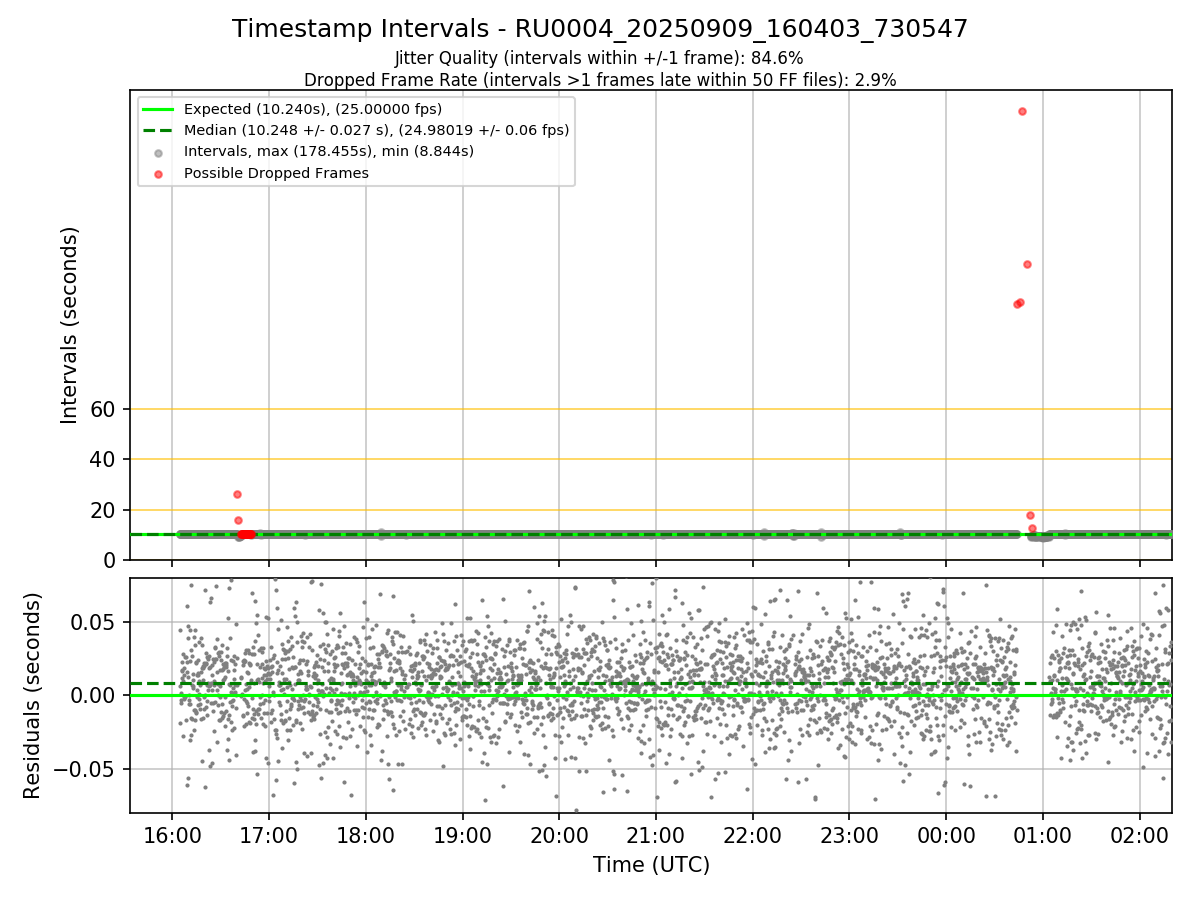Screen dimensions: 1200x900
Task: Click the 'Residuals (seconds)' y-axis label
Action: pos(32,695)
